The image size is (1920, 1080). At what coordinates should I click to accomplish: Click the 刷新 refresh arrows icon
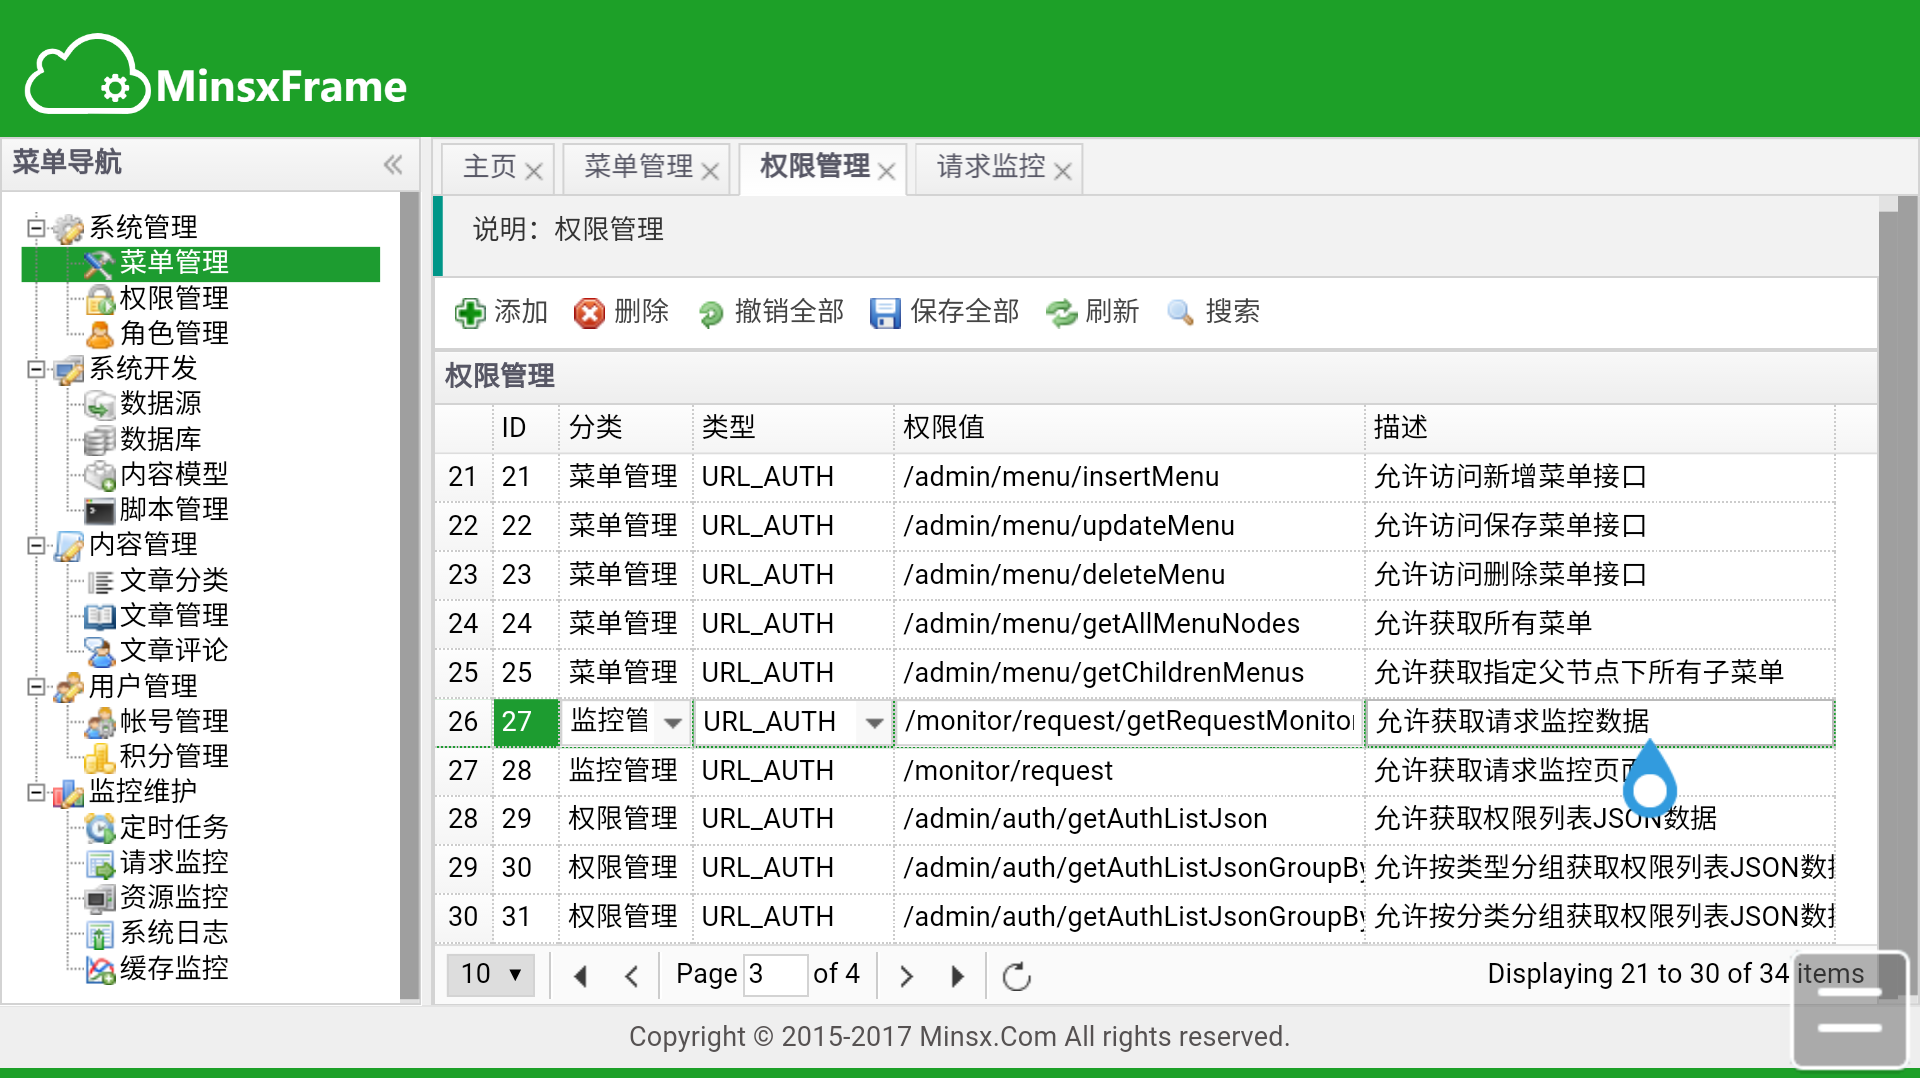1061,313
